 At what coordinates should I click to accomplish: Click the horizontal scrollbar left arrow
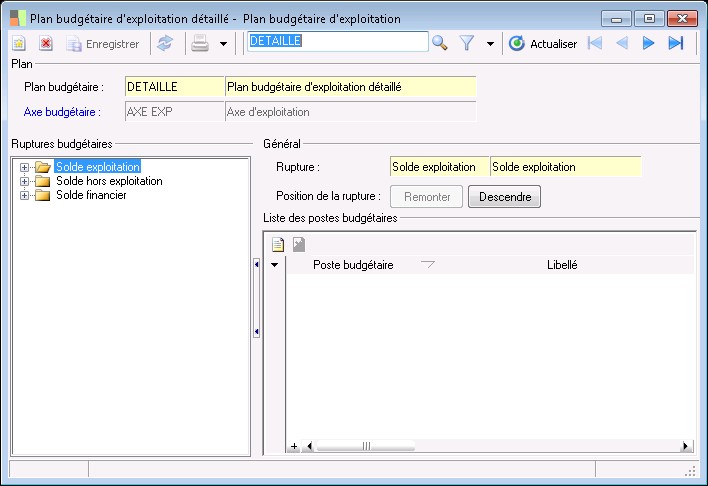(x=309, y=446)
